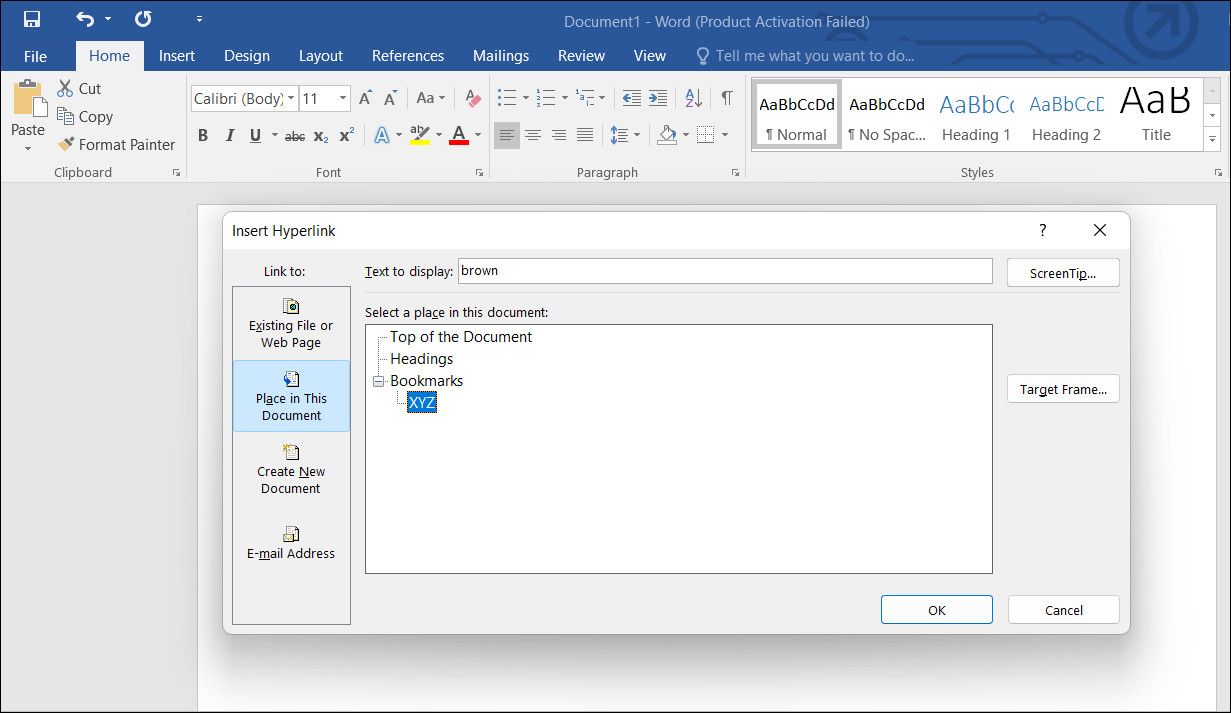Viewport: 1231px width, 713px height.
Task: Select E-mail Address link option
Action: (291, 542)
